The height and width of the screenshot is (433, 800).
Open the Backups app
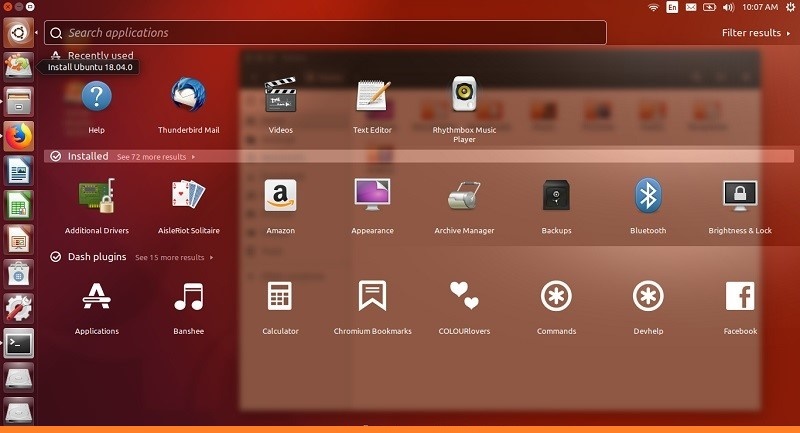click(x=556, y=195)
